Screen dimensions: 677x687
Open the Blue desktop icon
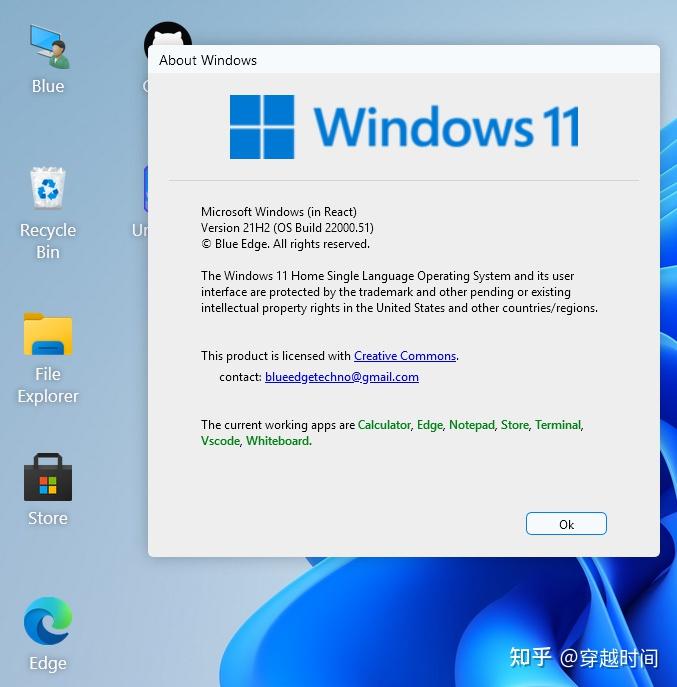point(48,58)
